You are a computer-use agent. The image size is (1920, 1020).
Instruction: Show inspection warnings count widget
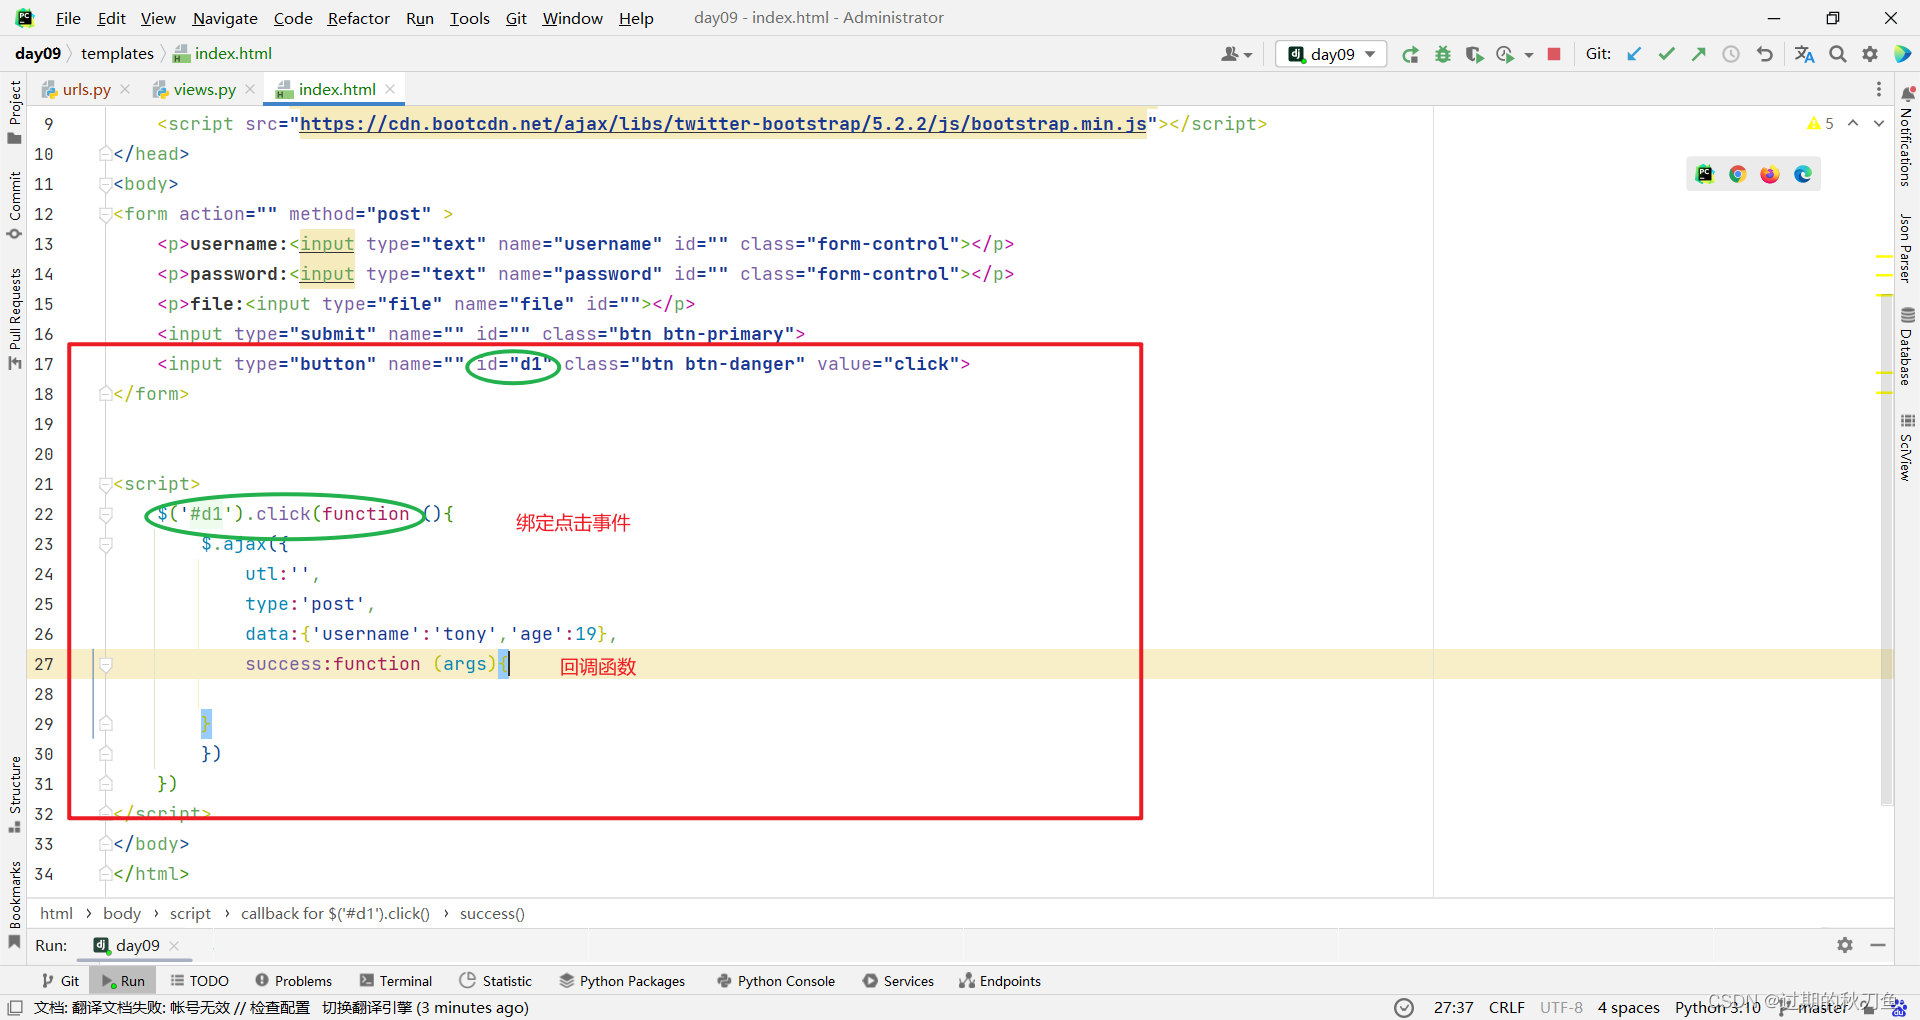[1821, 123]
